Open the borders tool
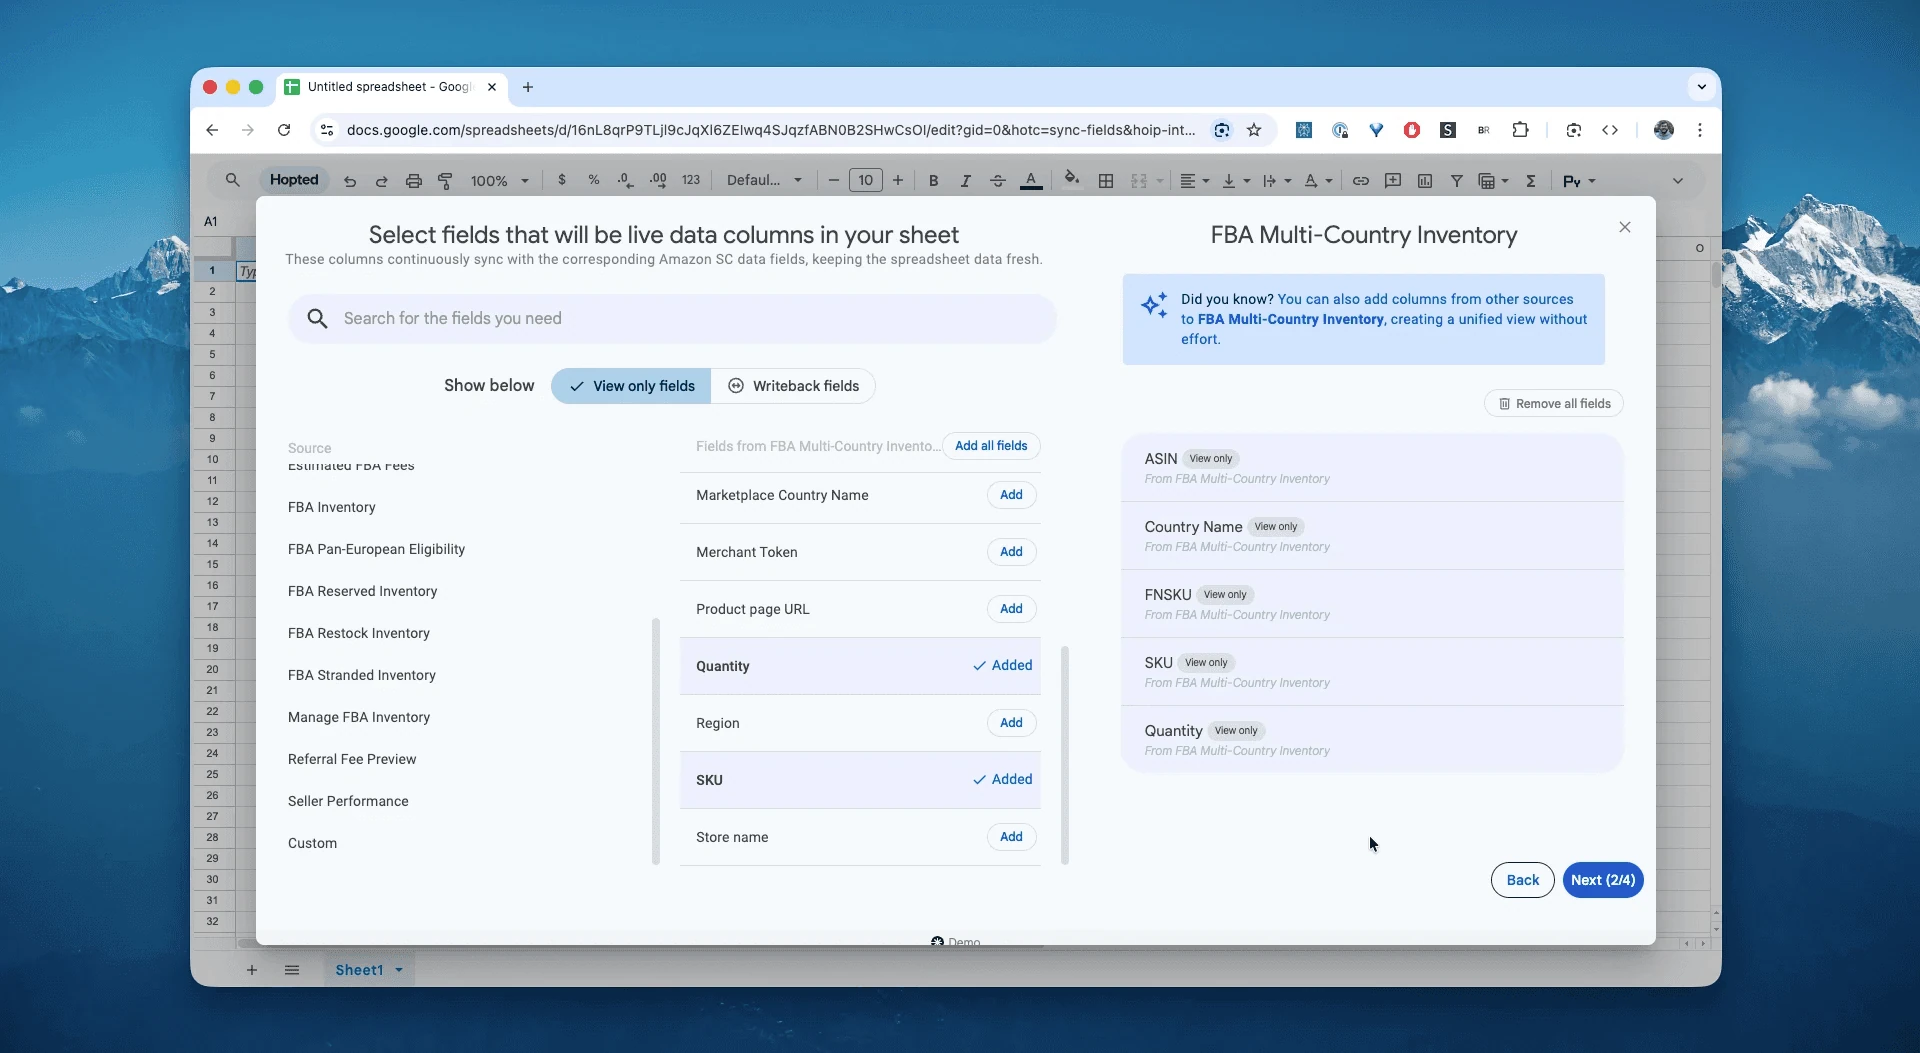Viewport: 1920px width, 1053px height. (1106, 181)
